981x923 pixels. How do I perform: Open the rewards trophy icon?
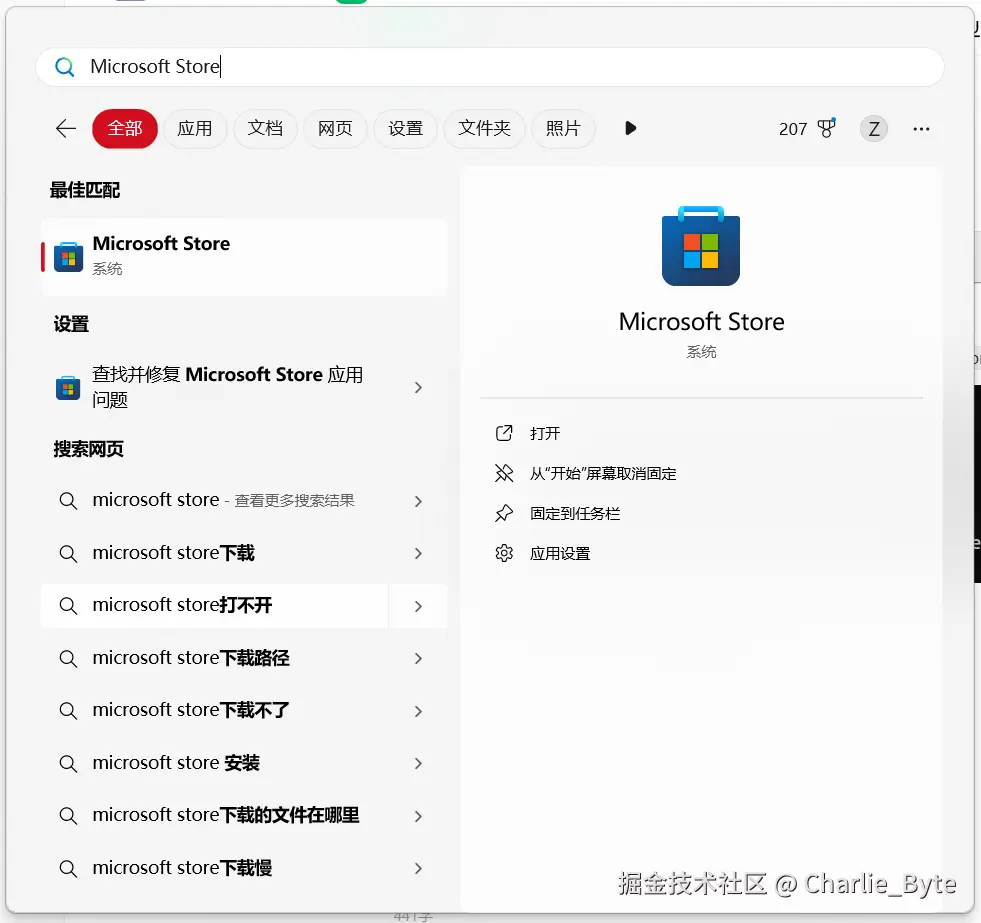pyautogui.click(x=827, y=128)
